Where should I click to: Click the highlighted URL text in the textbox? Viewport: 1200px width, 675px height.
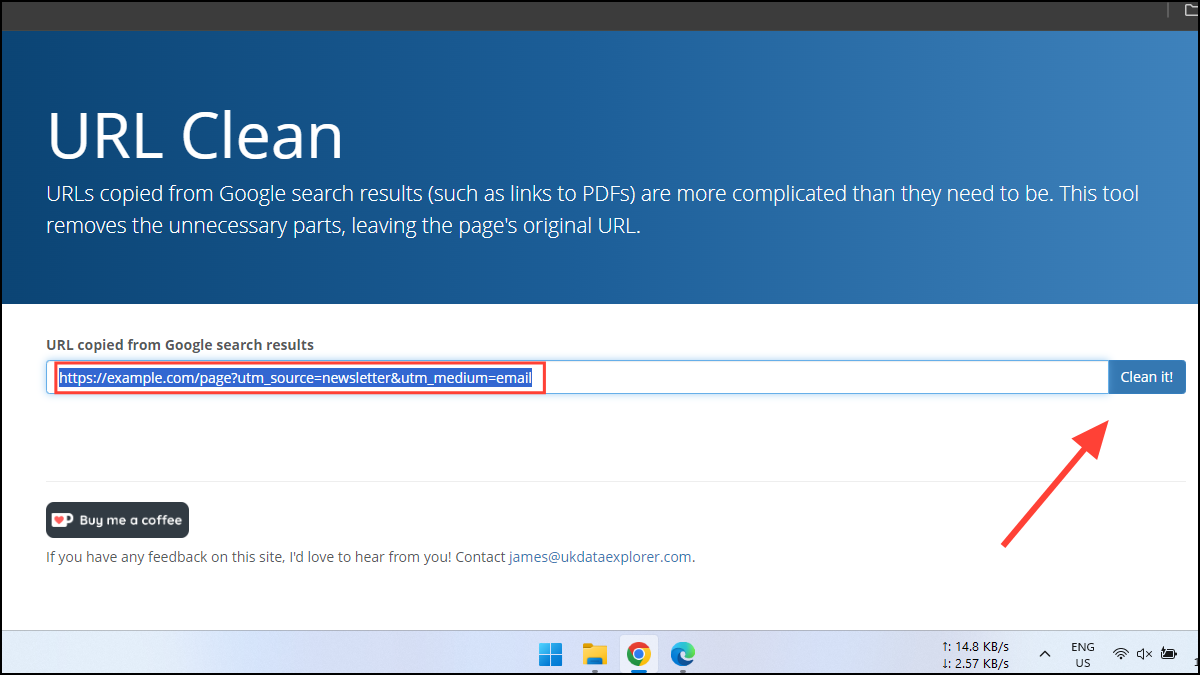295,377
